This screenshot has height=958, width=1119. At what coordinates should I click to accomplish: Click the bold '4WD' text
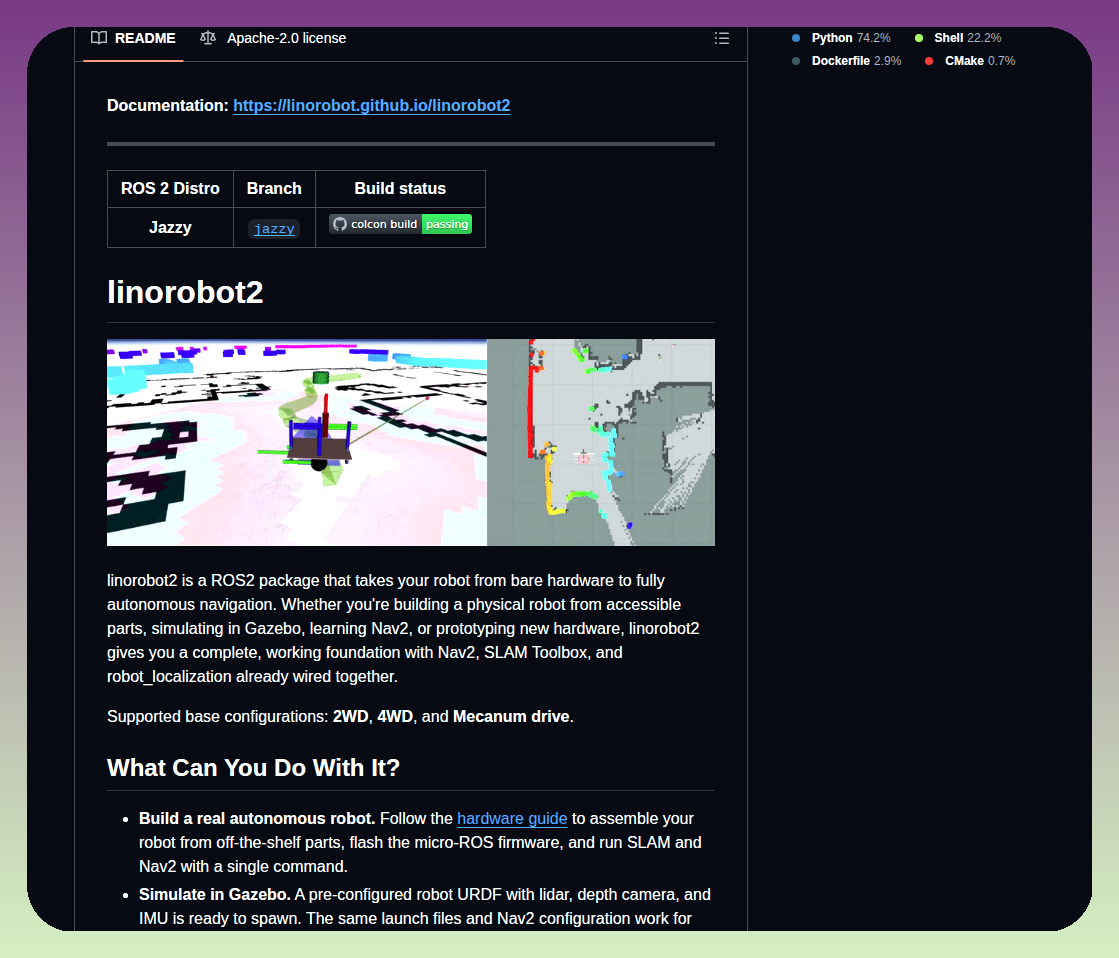click(x=395, y=717)
